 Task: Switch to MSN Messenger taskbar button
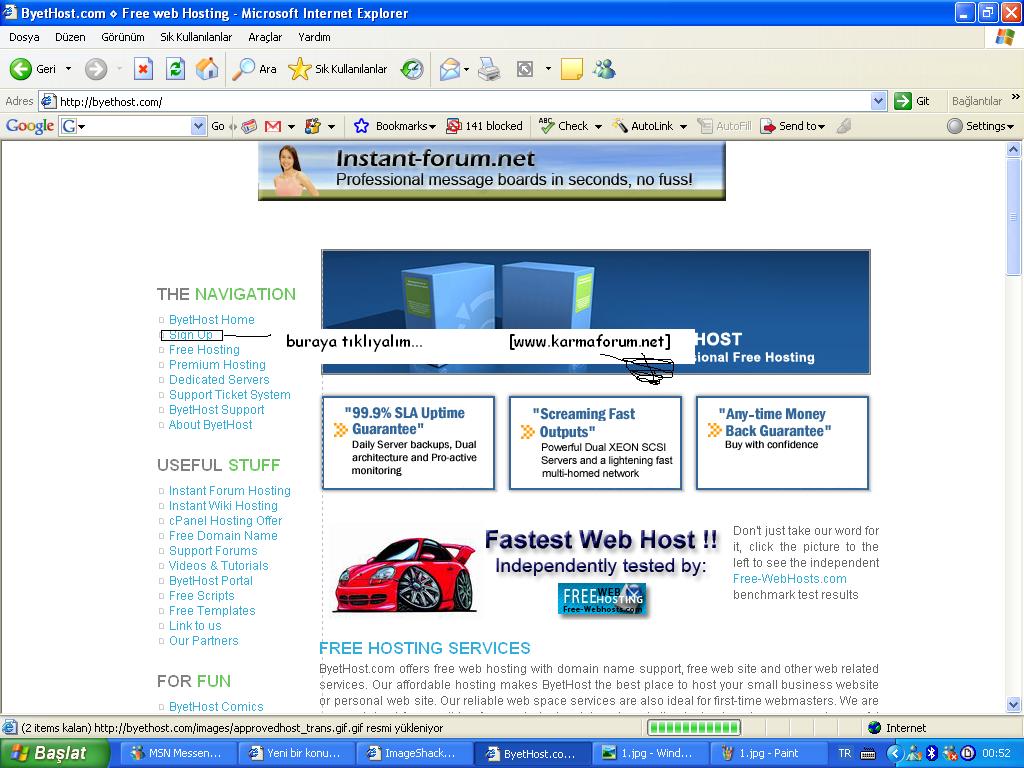click(x=178, y=753)
